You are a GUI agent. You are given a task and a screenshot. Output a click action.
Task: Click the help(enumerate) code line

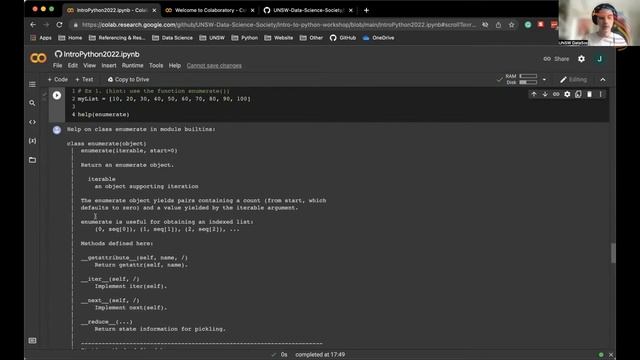point(103,115)
